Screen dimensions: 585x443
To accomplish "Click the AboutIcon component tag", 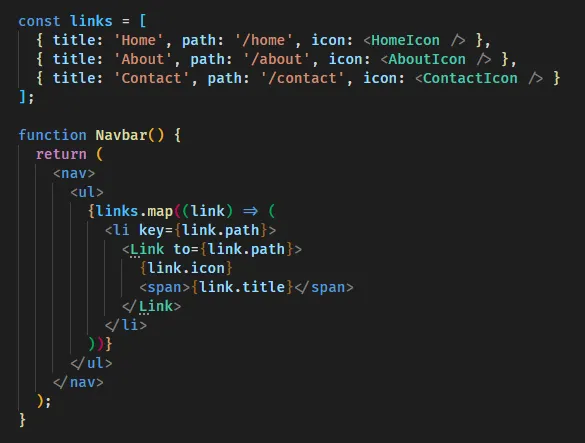I will [x=436, y=59].
